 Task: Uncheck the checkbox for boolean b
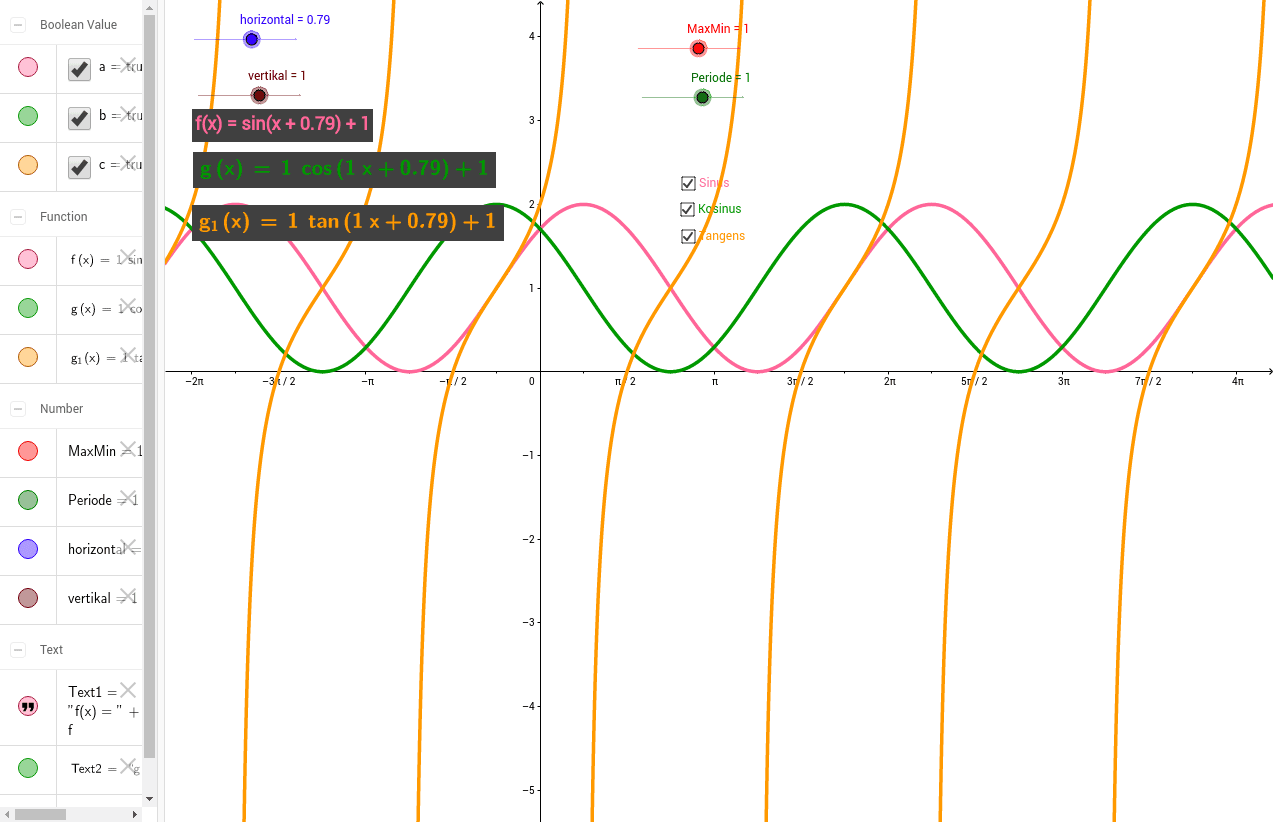point(80,118)
